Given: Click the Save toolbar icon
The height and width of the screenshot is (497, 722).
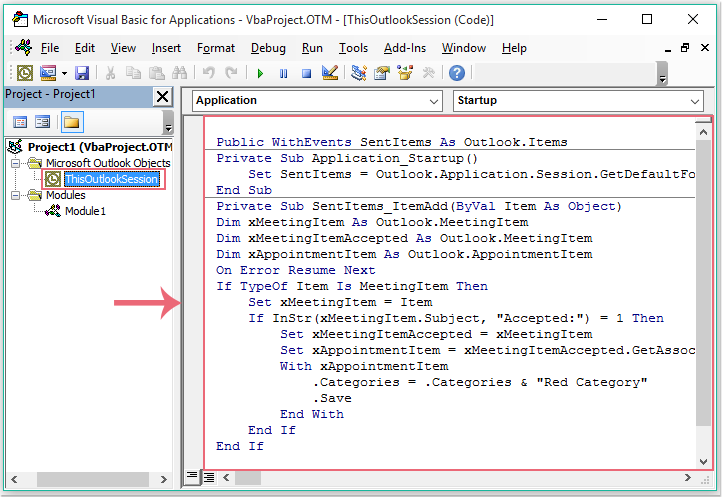Looking at the screenshot, I should tap(82, 73).
